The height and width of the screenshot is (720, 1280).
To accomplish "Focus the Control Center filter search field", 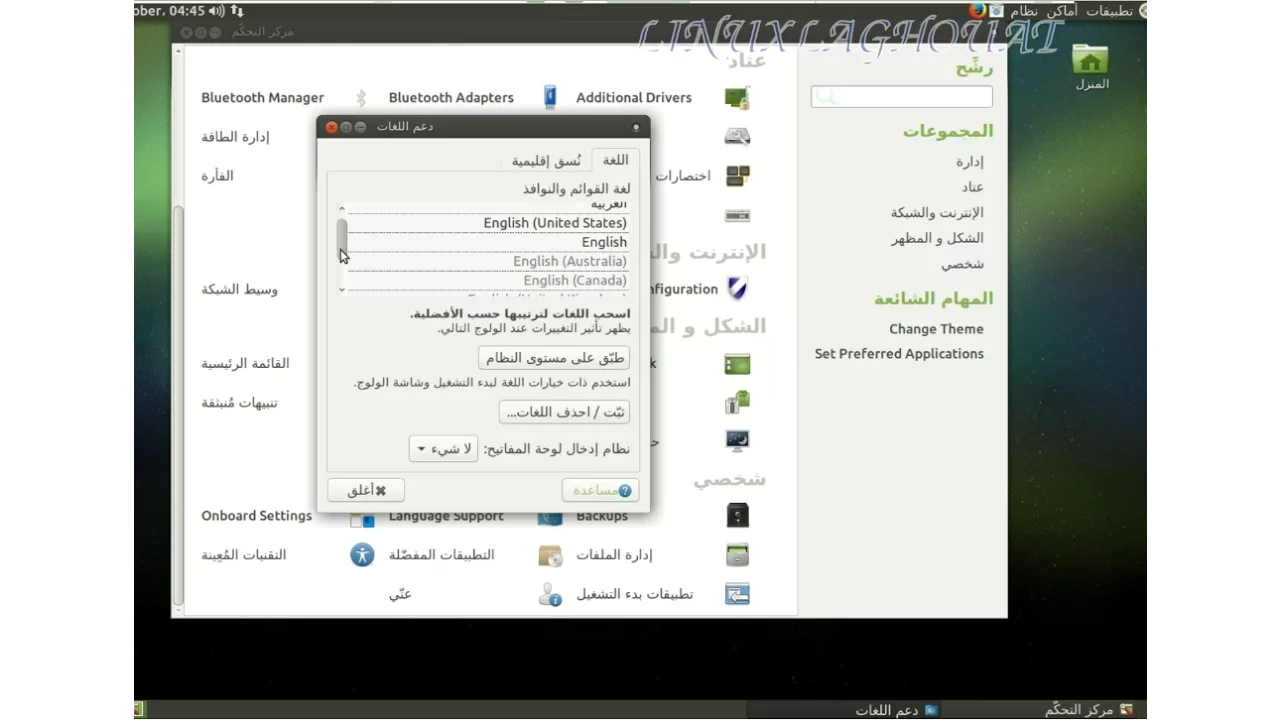I will point(901,97).
